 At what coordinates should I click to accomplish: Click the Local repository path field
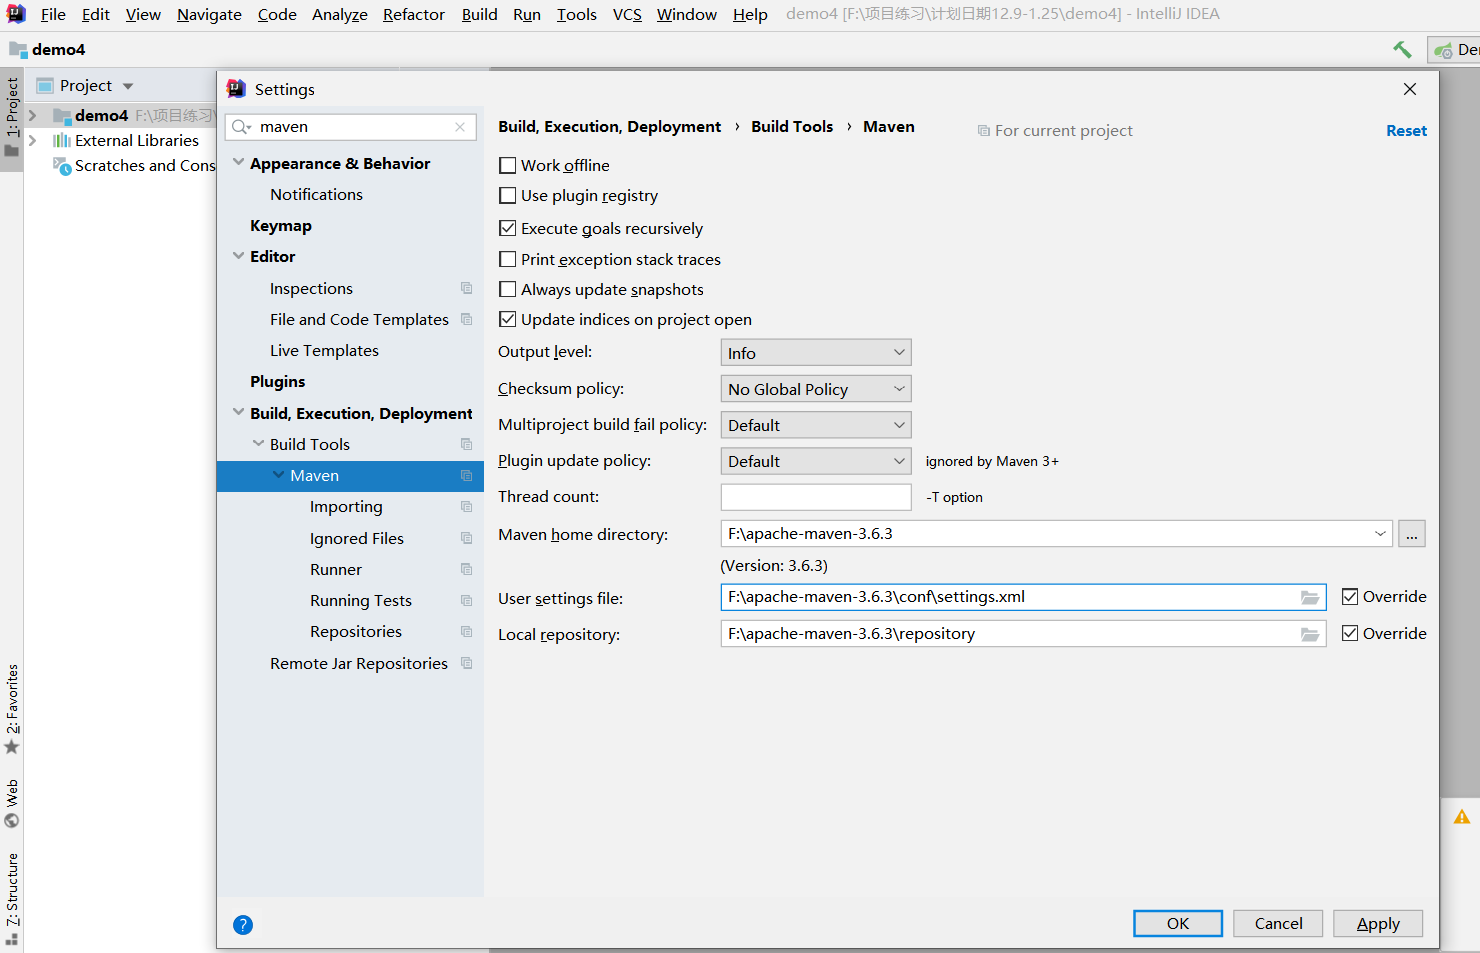point(1023,634)
